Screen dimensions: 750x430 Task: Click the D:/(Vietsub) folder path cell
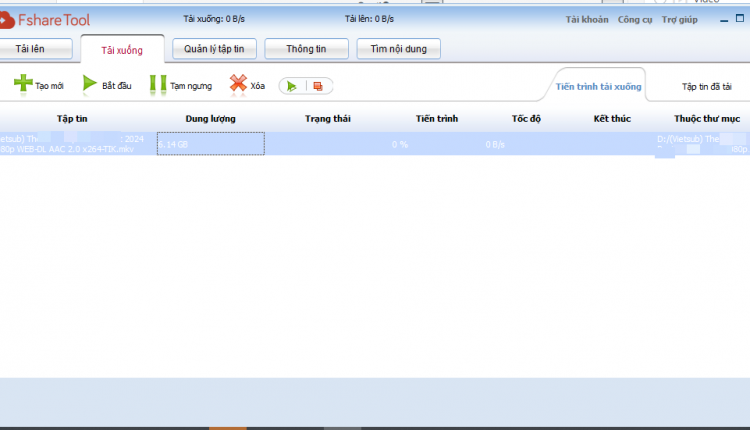702,144
